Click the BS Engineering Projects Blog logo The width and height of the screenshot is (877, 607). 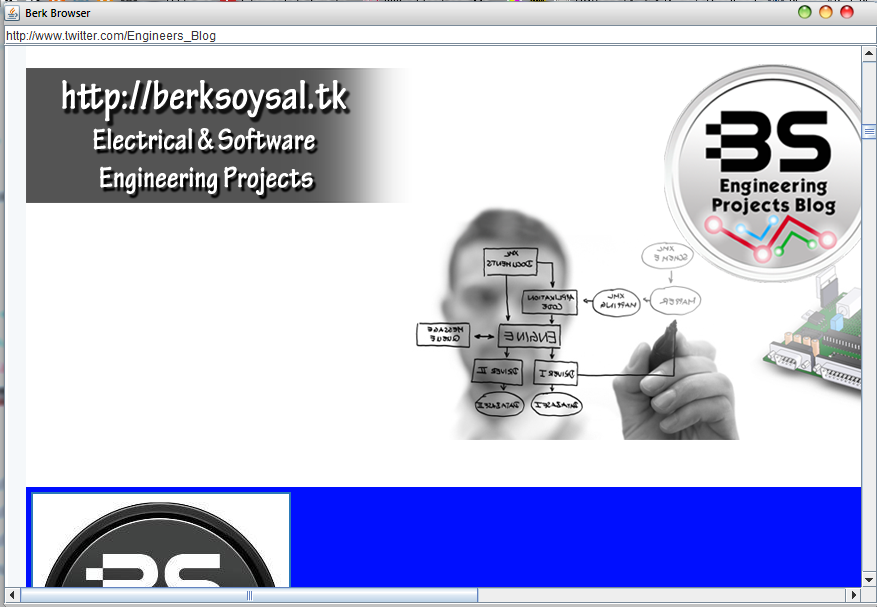pos(763,173)
